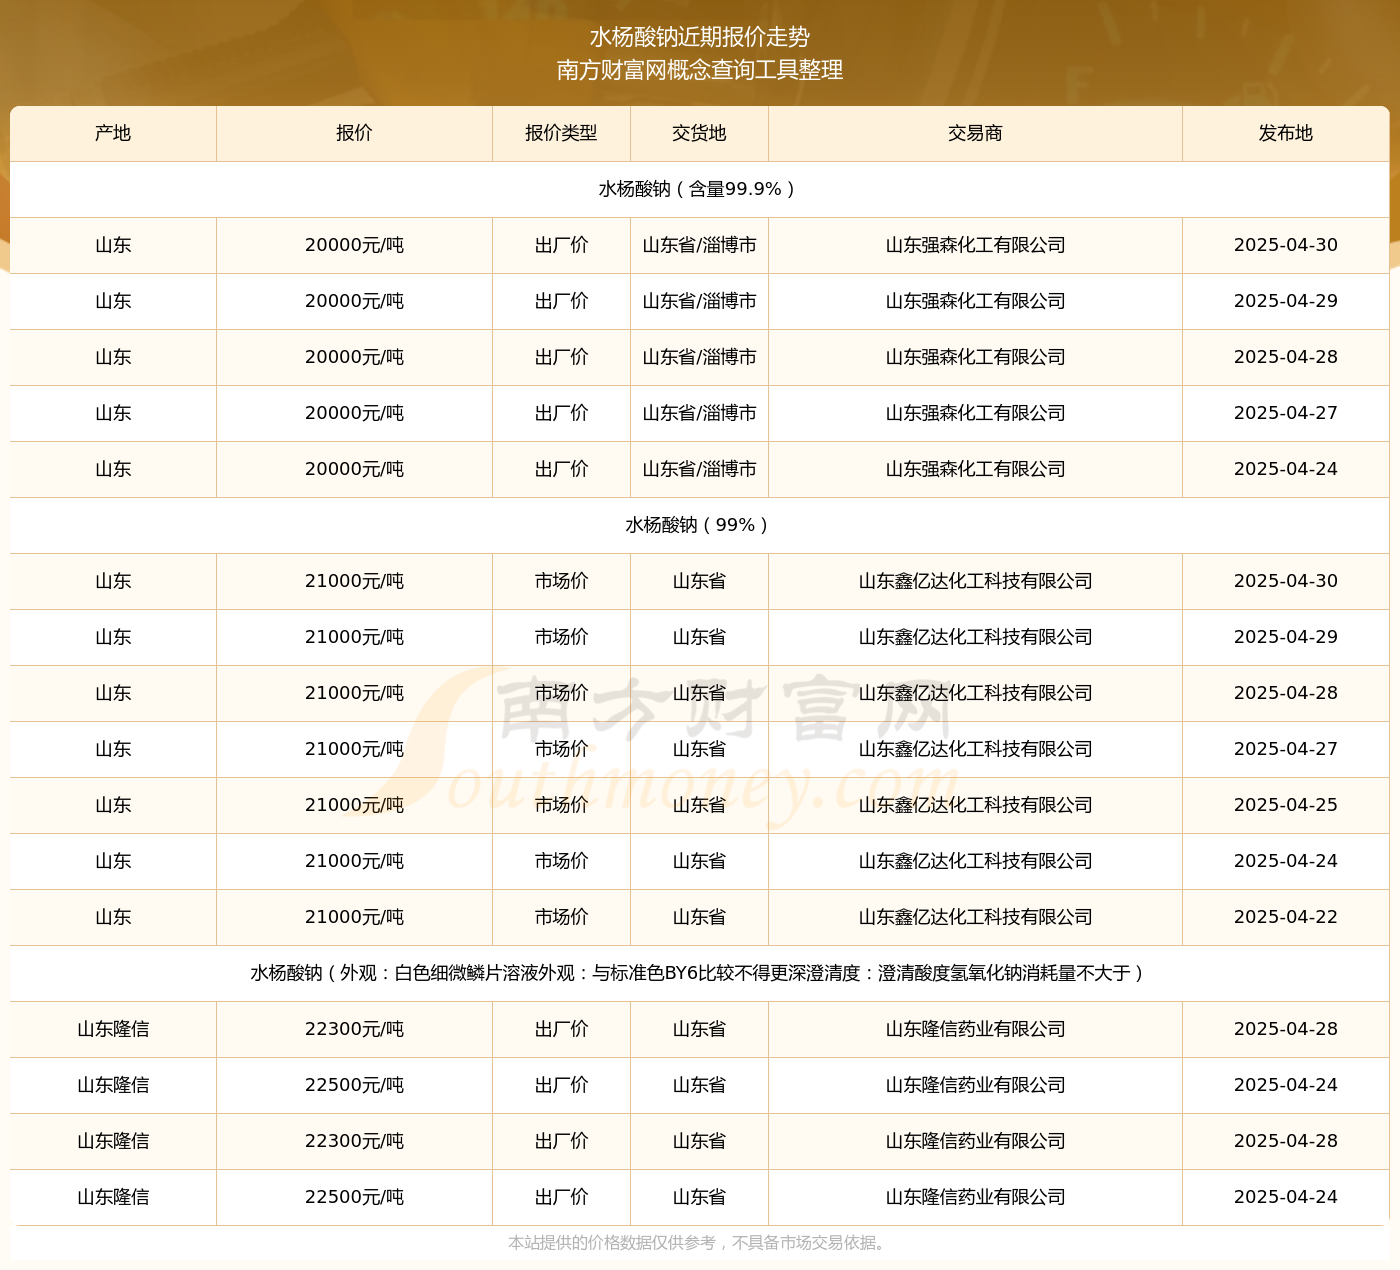The height and width of the screenshot is (1270, 1400).
Task: Click 市场价 in the 鑫亿达 2025-04-30 row
Action: (561, 581)
